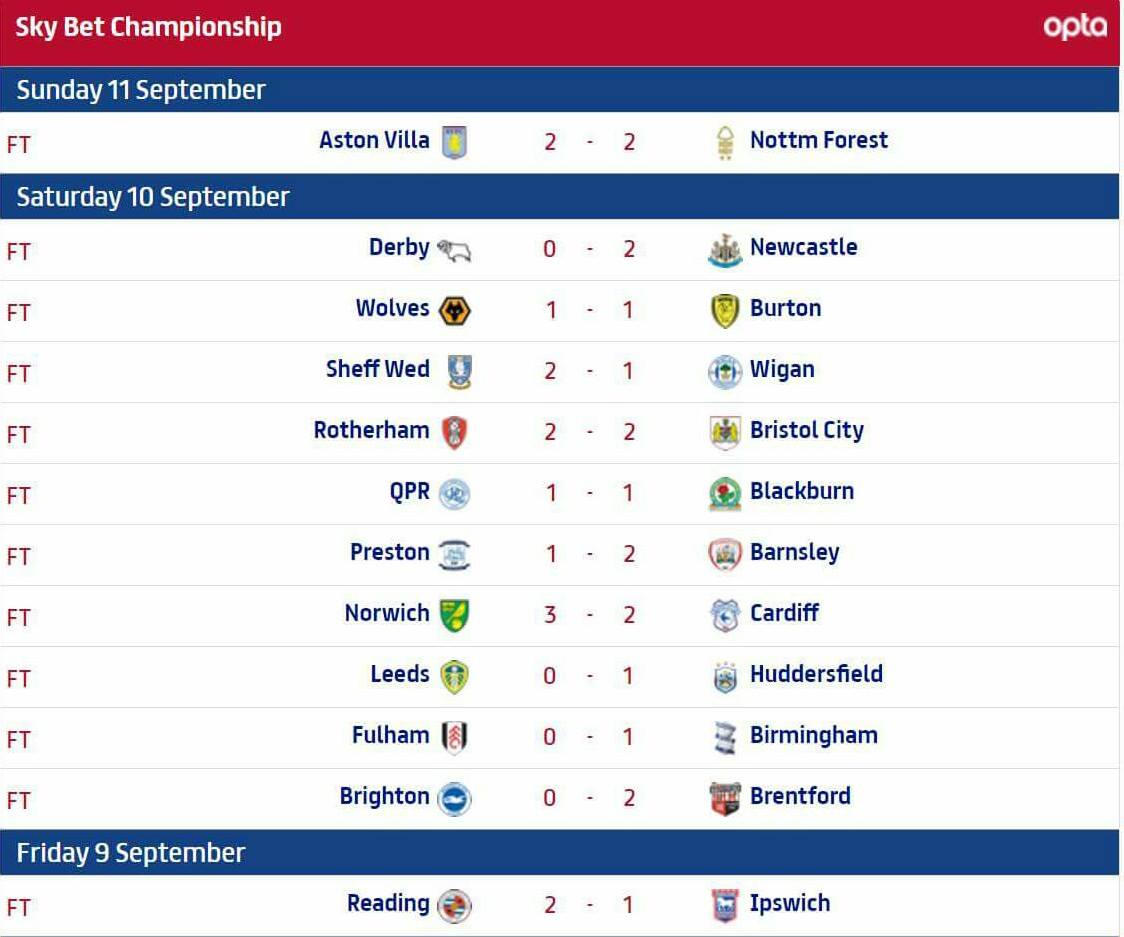Click the Norwich canary crest
This screenshot has width=1124, height=937.
pyautogui.click(x=454, y=615)
